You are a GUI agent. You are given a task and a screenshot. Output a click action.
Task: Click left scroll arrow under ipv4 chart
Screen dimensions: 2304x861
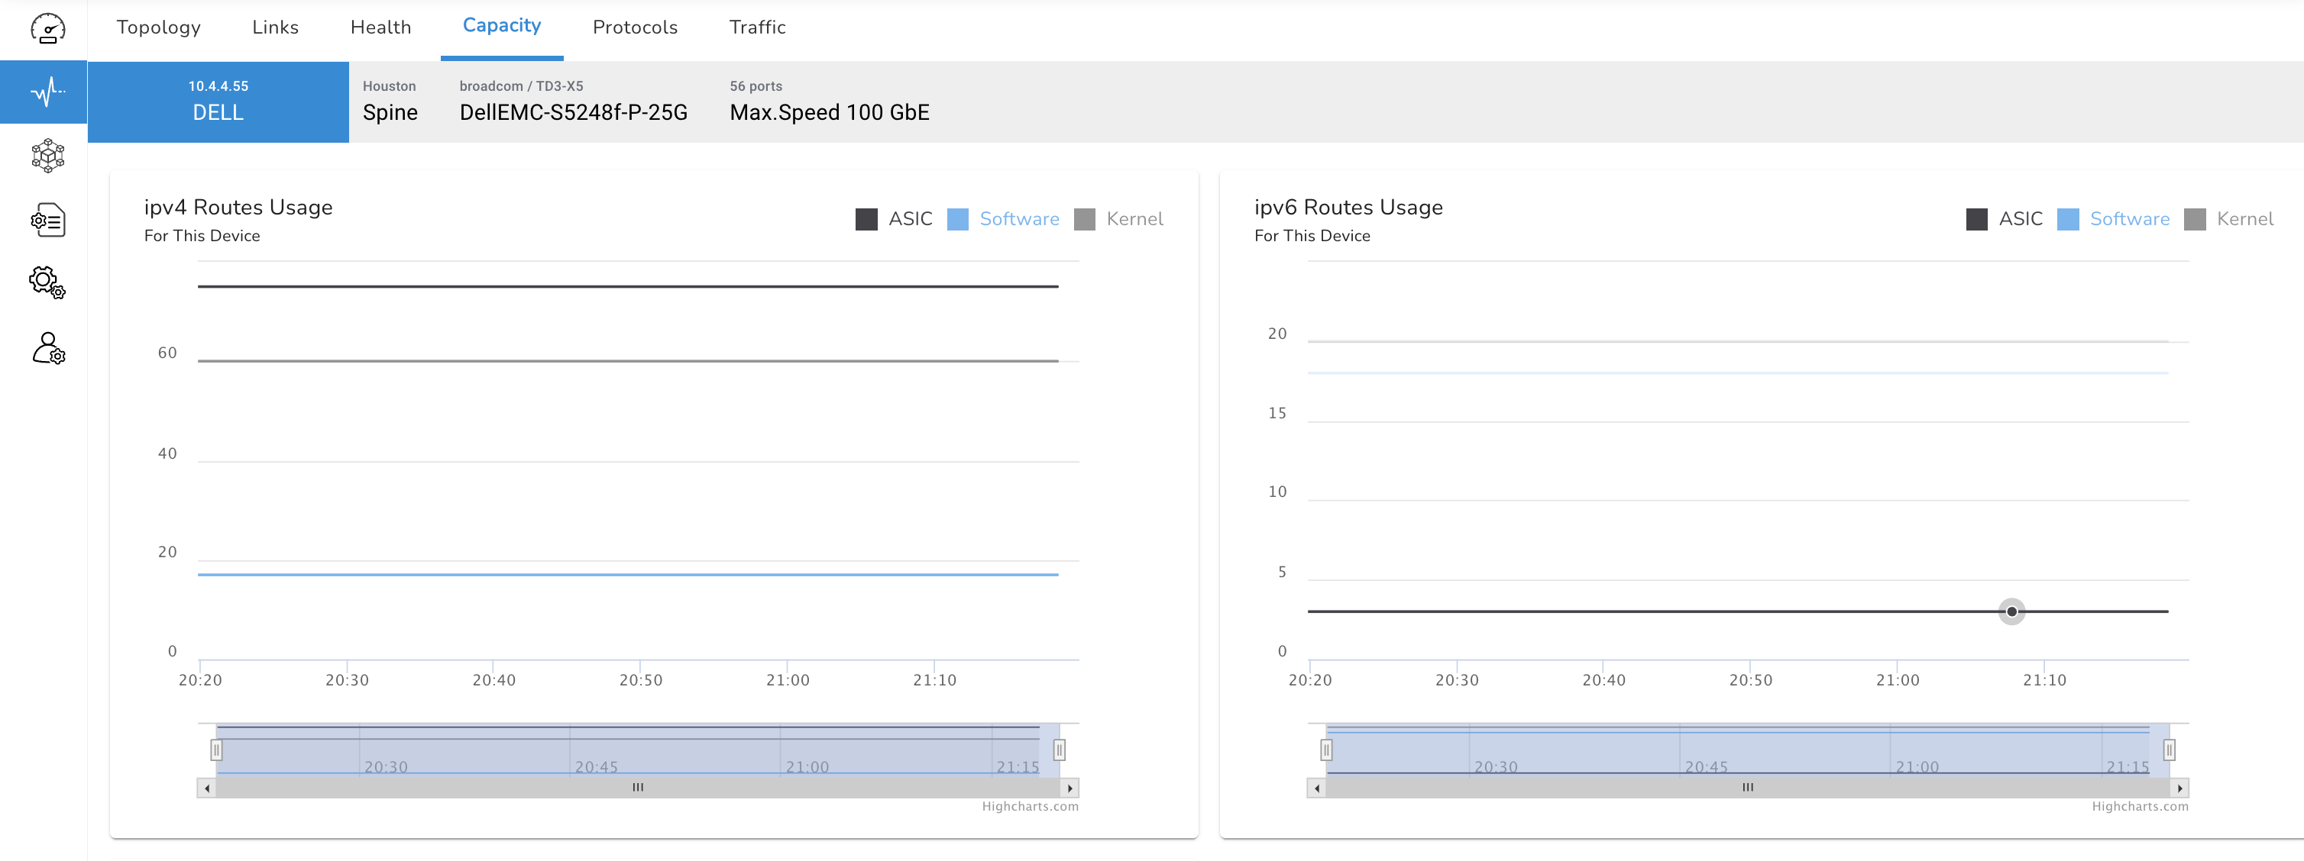point(207,788)
